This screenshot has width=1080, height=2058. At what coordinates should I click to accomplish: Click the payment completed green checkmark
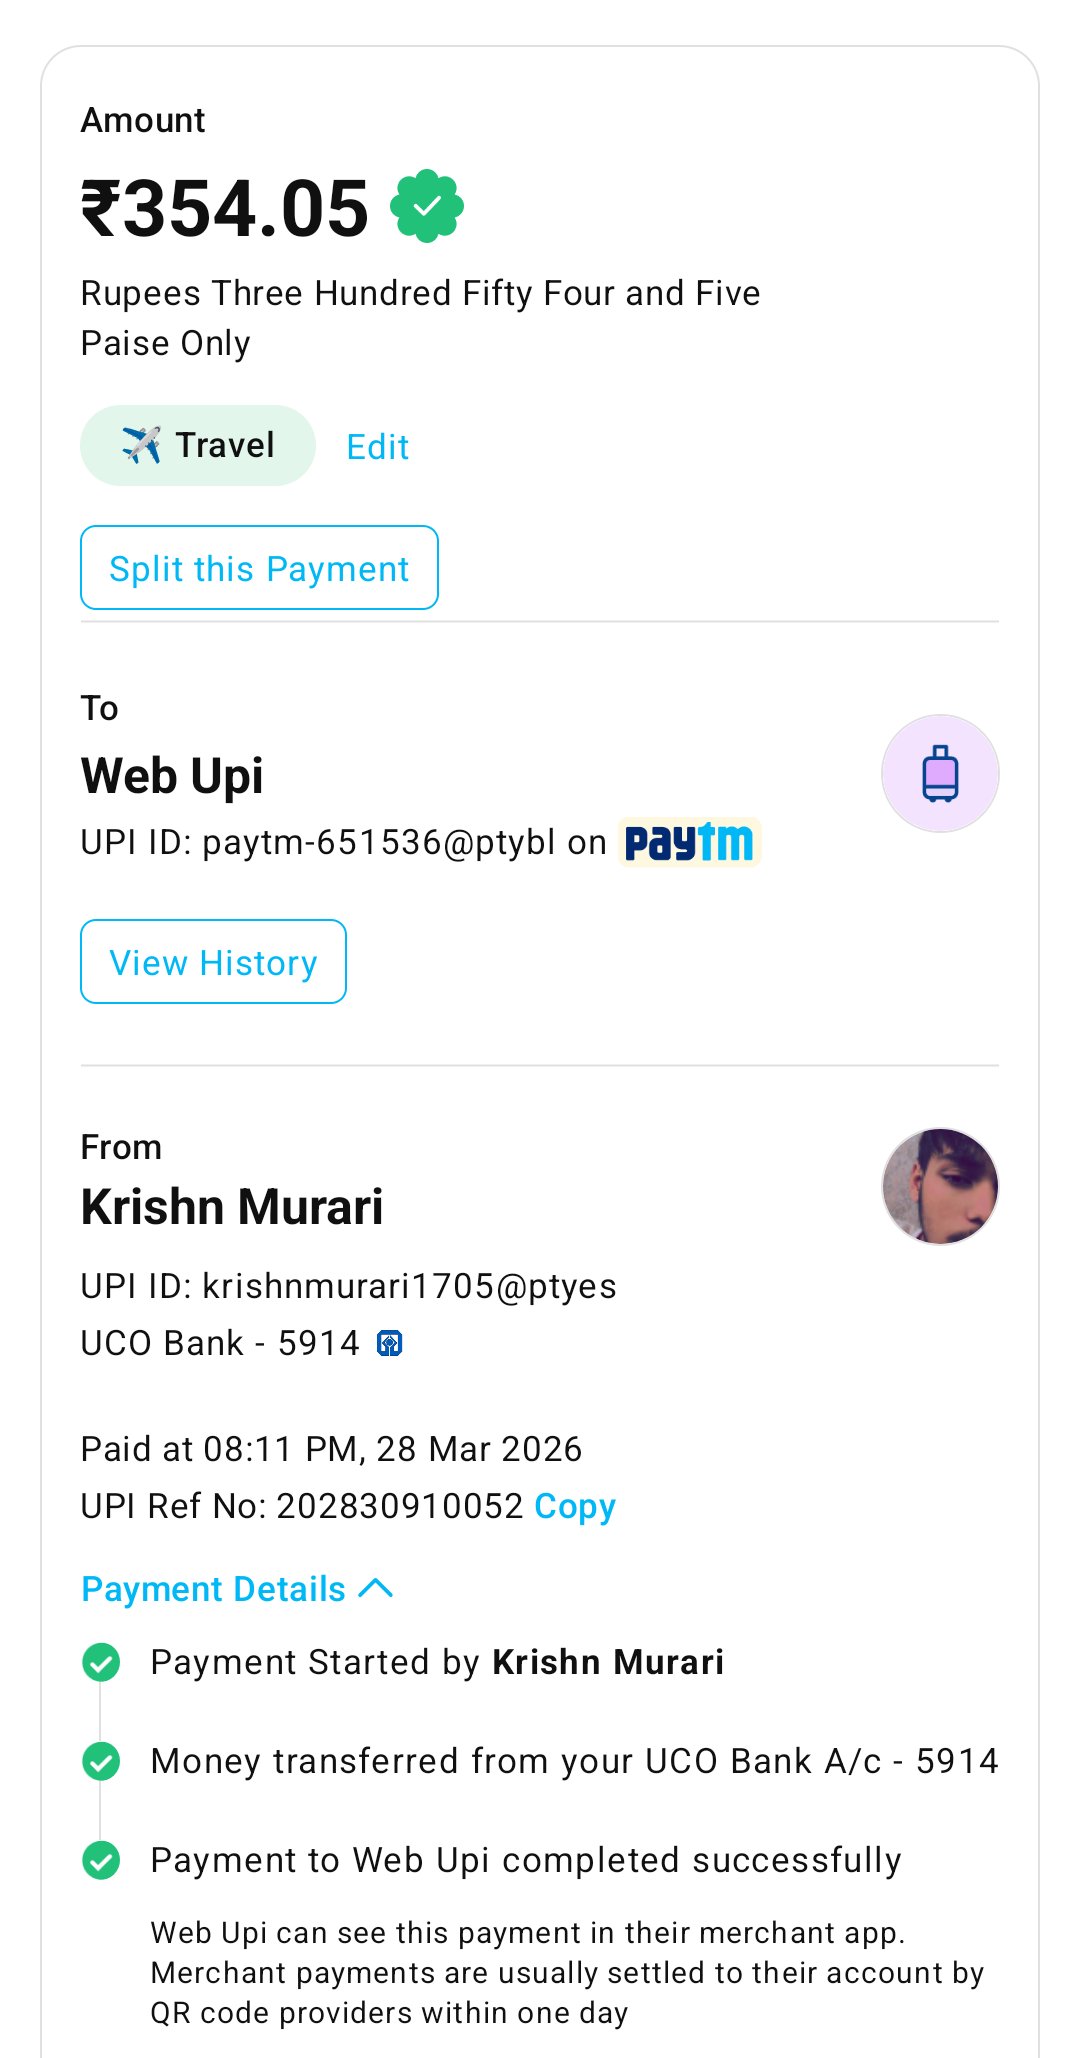pyautogui.click(x=101, y=1860)
